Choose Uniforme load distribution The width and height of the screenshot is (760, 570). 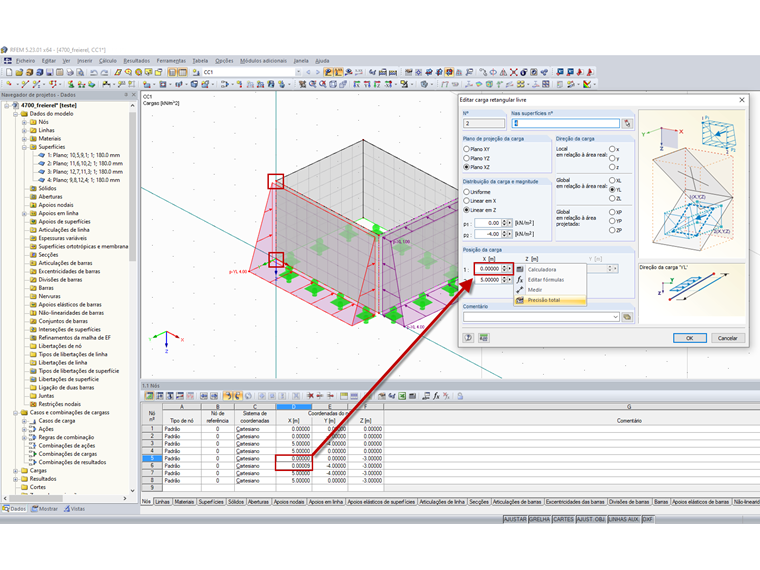(466, 192)
